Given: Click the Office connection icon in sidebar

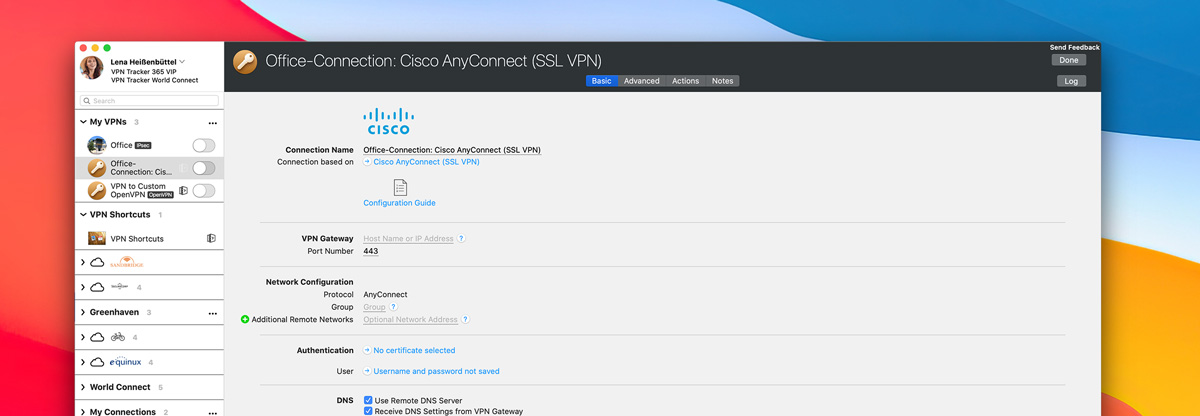Looking at the screenshot, I should (x=97, y=146).
